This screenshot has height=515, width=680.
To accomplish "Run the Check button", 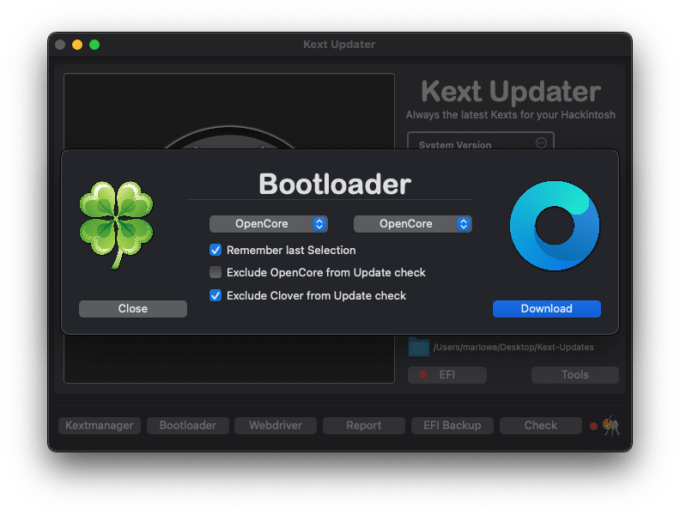I will click(x=540, y=425).
